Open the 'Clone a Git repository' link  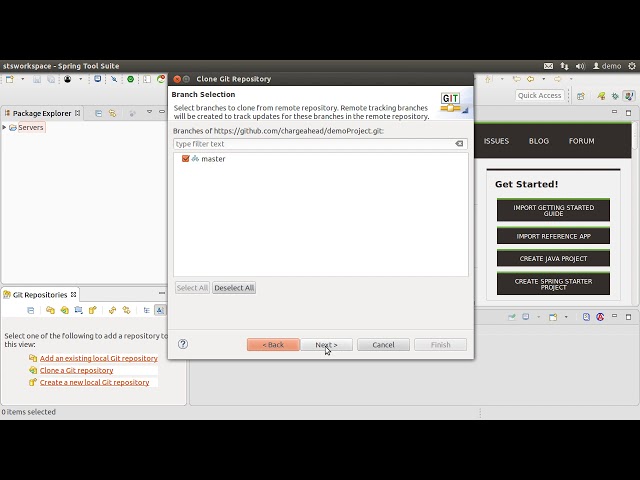77,371
